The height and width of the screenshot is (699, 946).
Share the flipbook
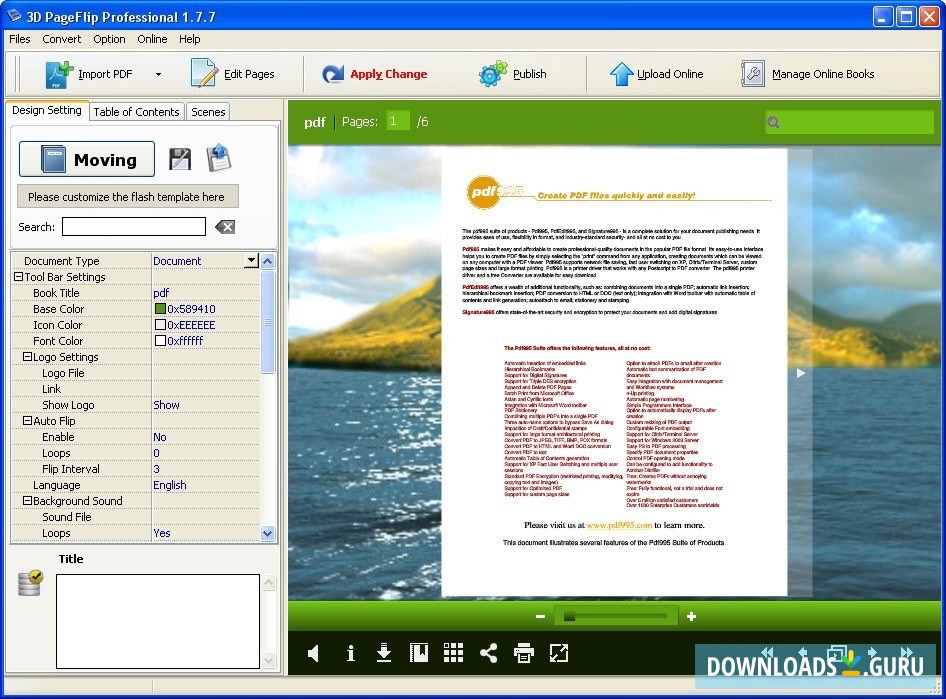tap(488, 653)
